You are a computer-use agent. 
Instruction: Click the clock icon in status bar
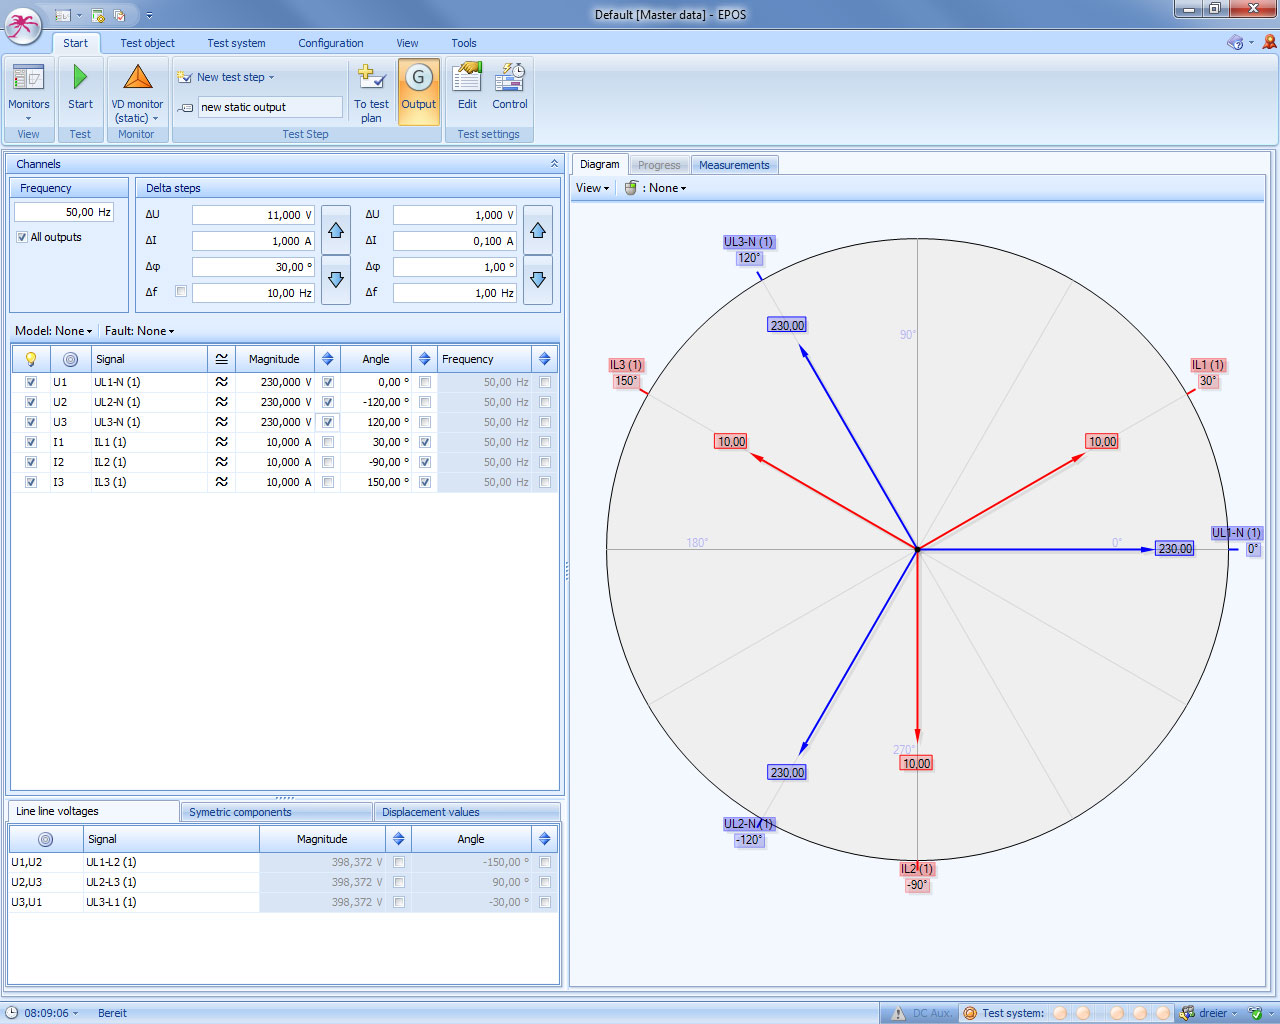click(12, 1013)
